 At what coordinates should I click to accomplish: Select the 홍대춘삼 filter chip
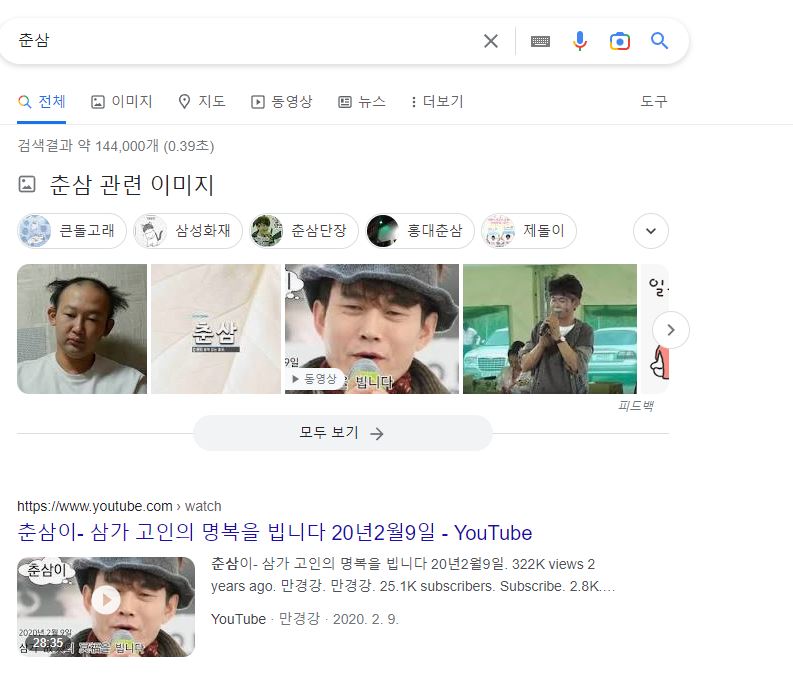(x=420, y=231)
